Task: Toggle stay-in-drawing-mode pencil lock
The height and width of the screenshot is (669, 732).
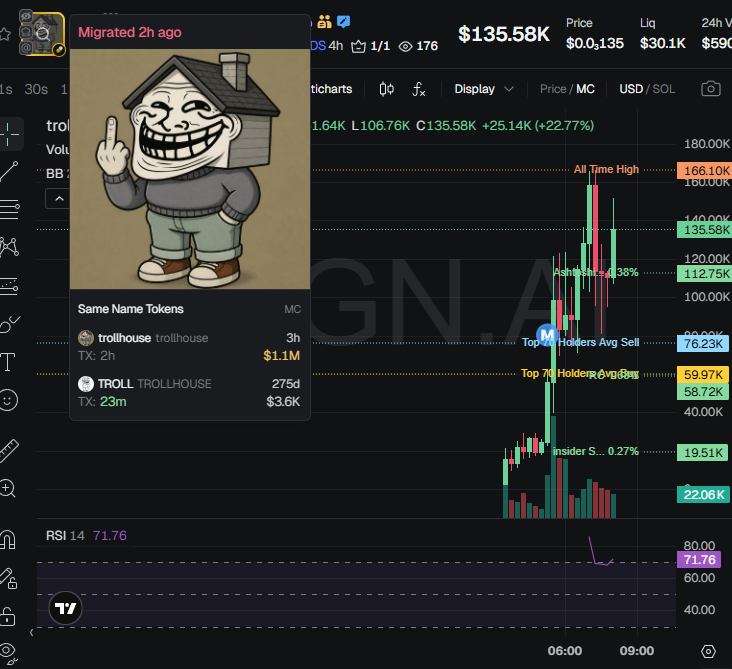Action: pyautogui.click(x=8, y=578)
